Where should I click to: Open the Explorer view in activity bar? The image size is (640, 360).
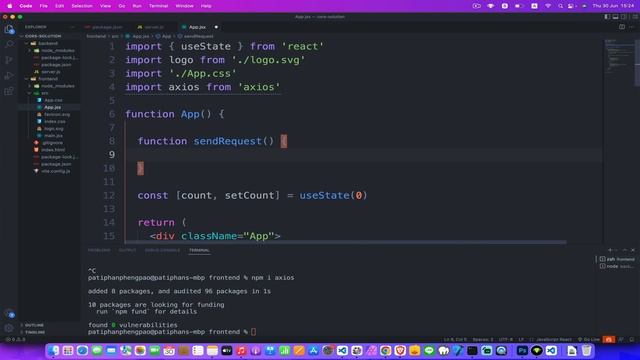click(x=9, y=29)
